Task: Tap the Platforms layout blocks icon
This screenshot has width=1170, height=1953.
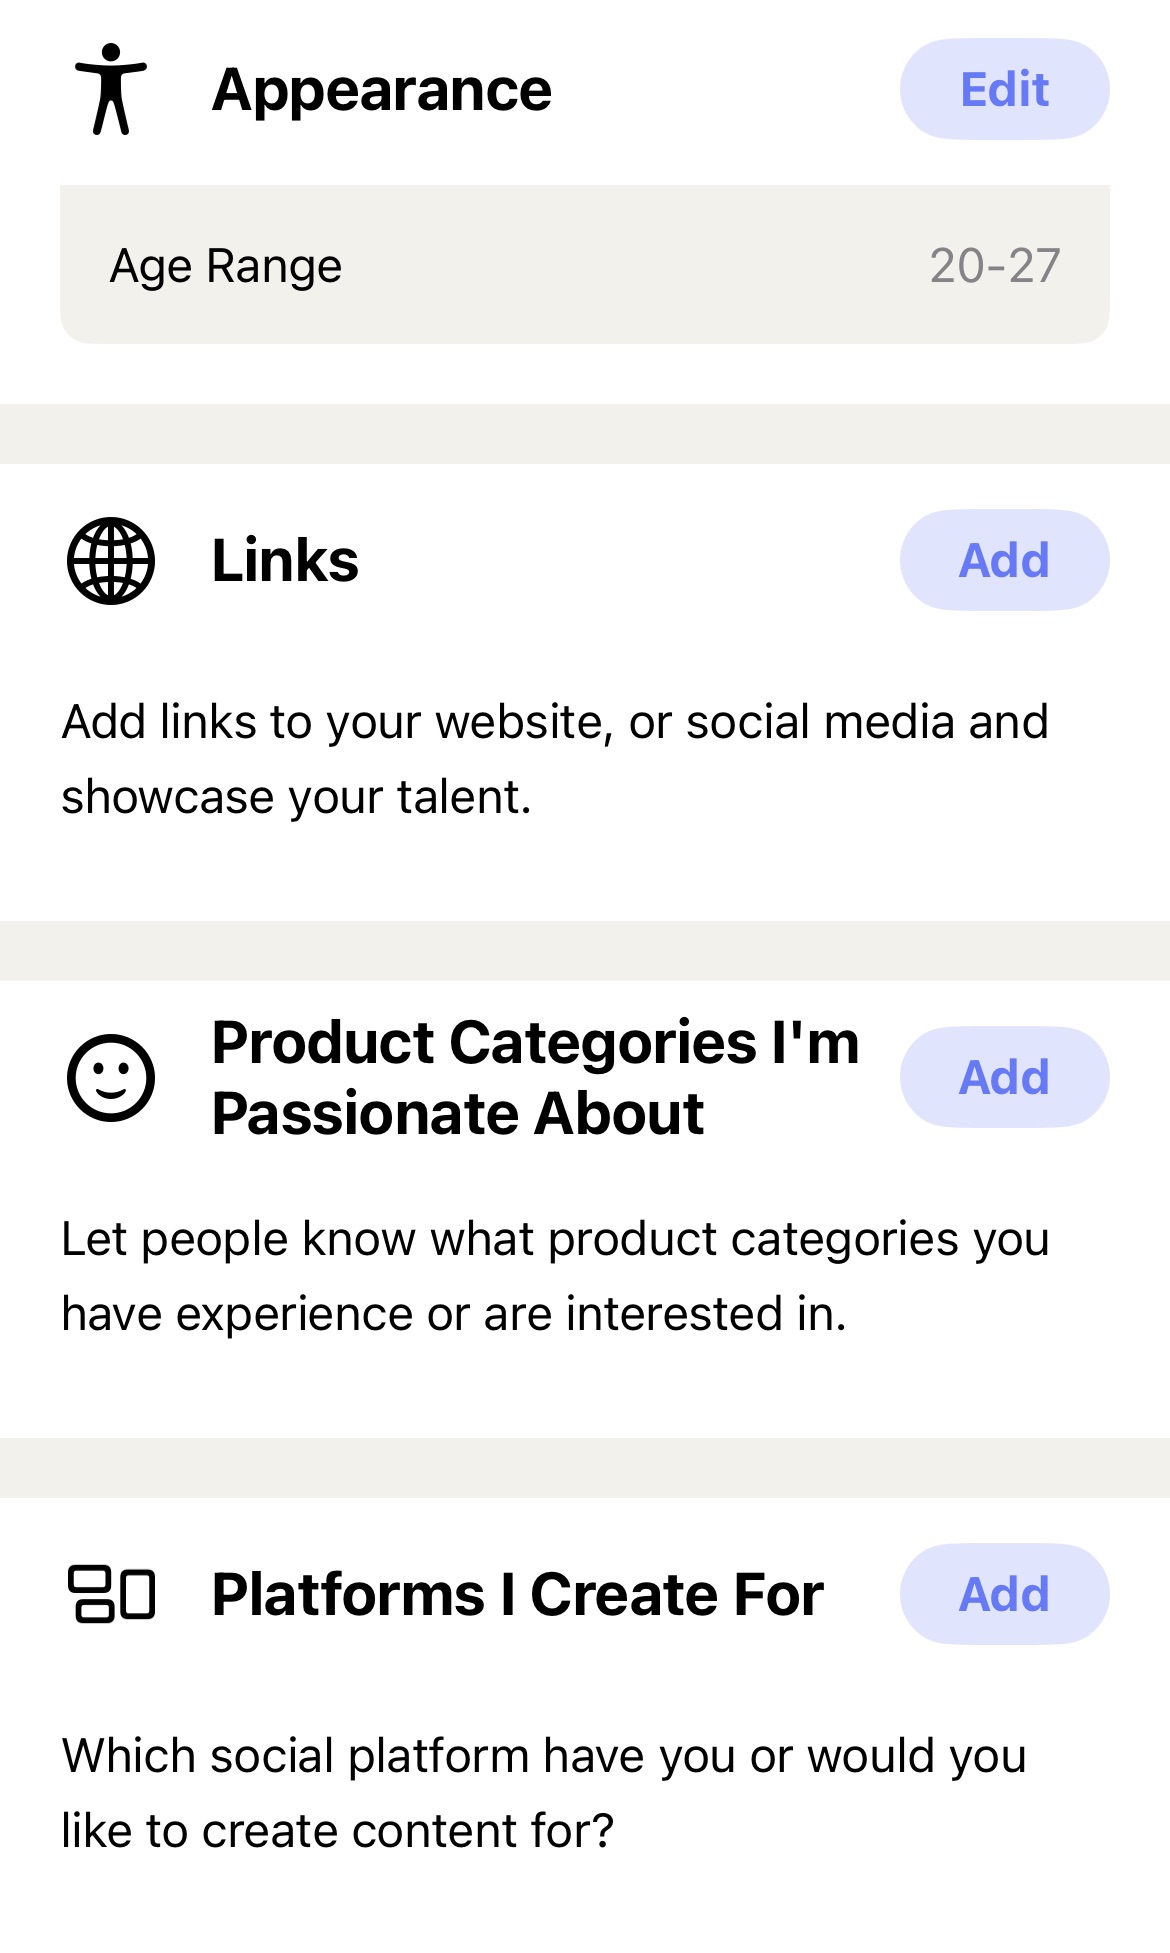Action: [x=111, y=1594]
